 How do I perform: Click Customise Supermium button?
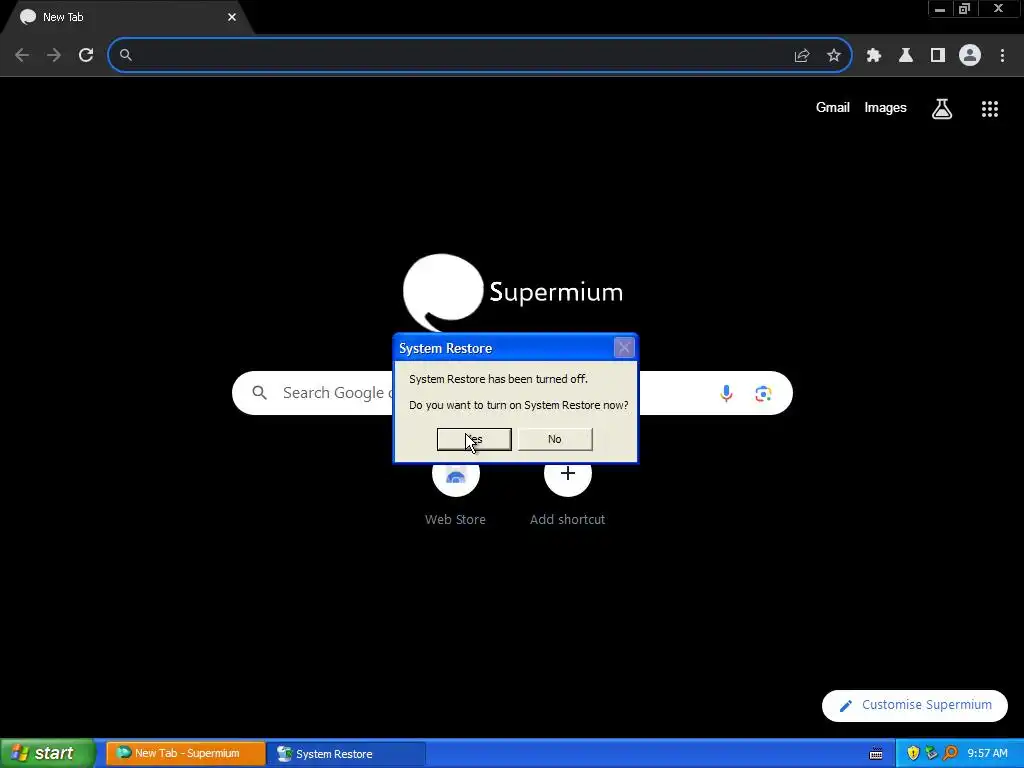click(915, 705)
